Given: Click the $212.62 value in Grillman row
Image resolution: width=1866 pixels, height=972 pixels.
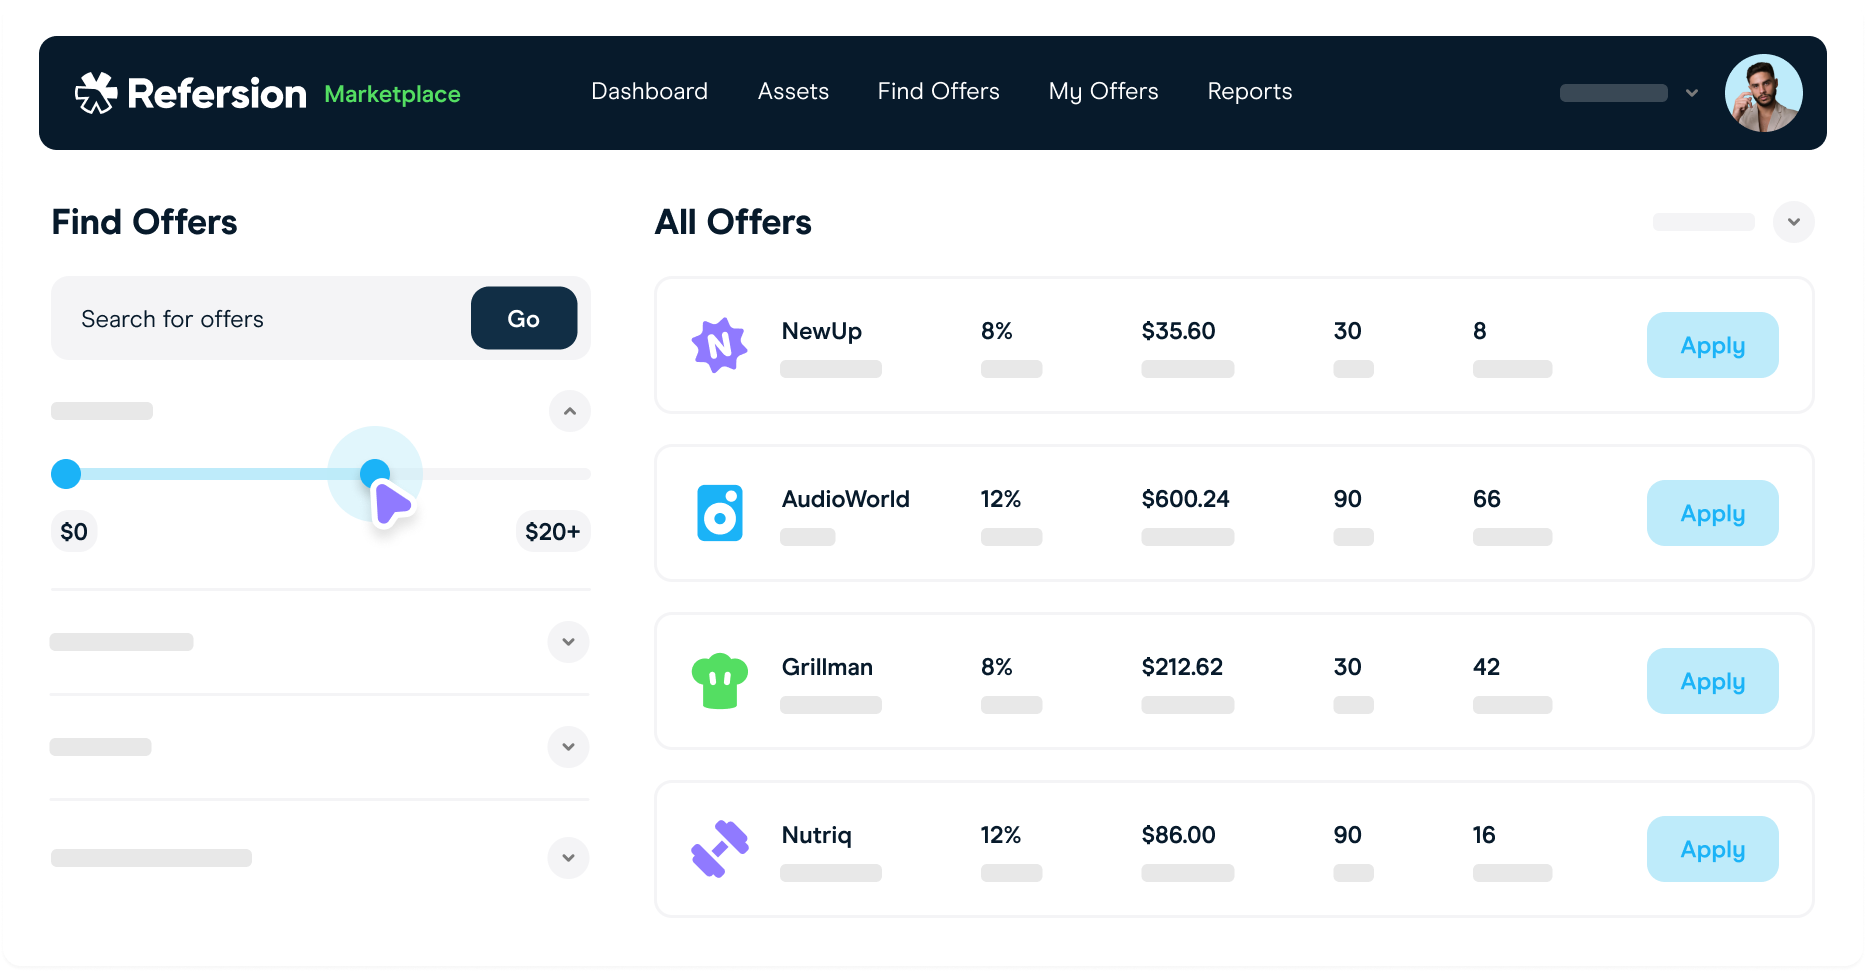Looking at the screenshot, I should point(1182,667).
